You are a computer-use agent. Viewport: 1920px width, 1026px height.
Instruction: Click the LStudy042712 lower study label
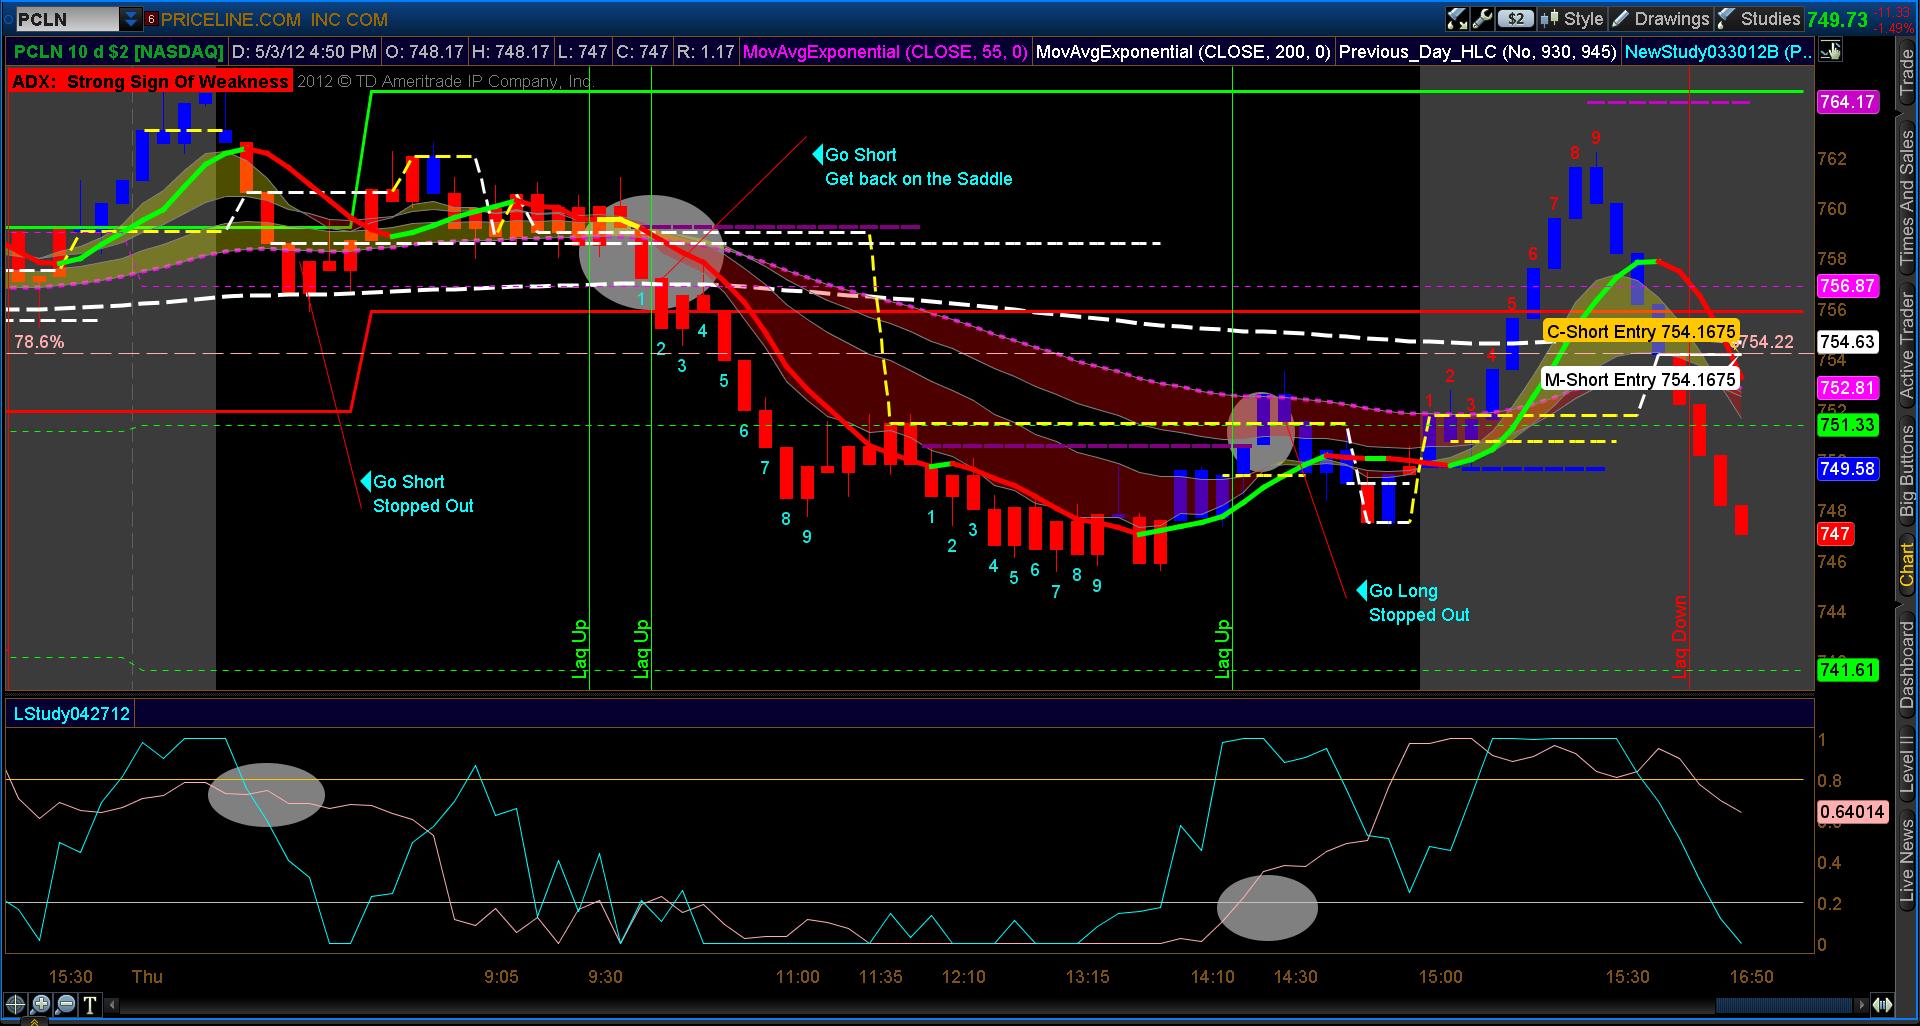(x=71, y=714)
